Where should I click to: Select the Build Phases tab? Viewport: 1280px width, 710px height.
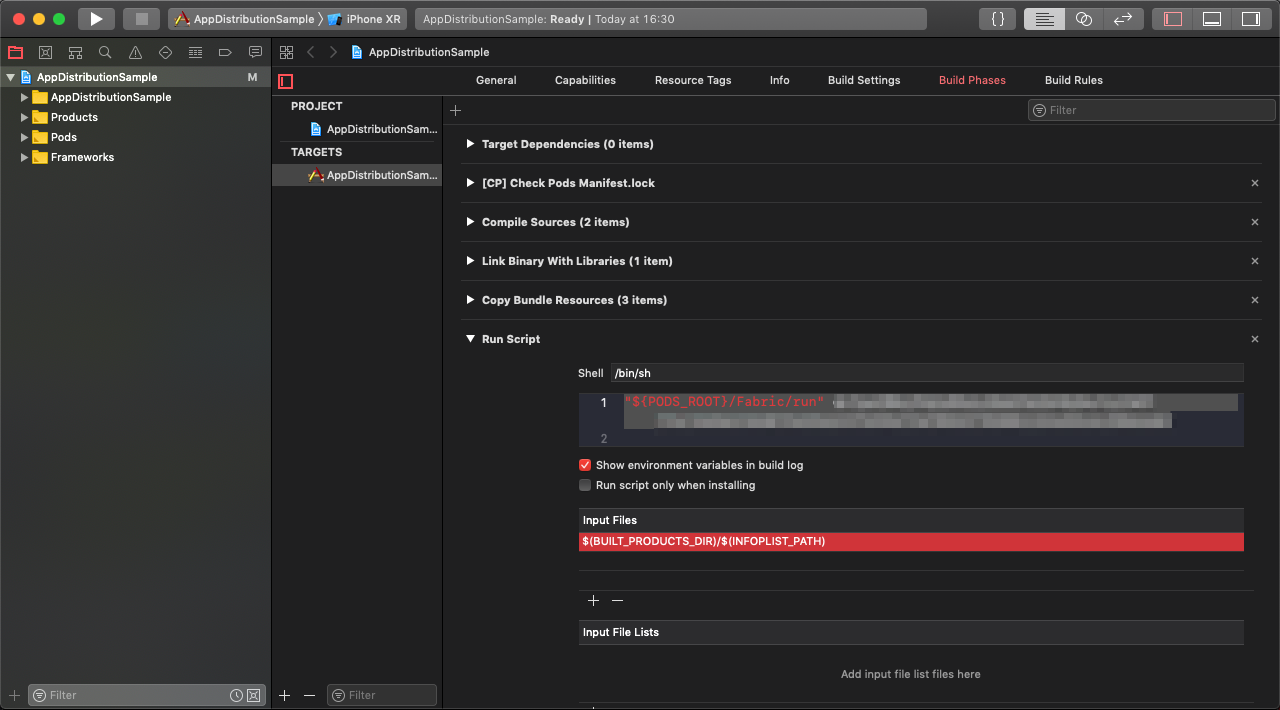(x=972, y=80)
